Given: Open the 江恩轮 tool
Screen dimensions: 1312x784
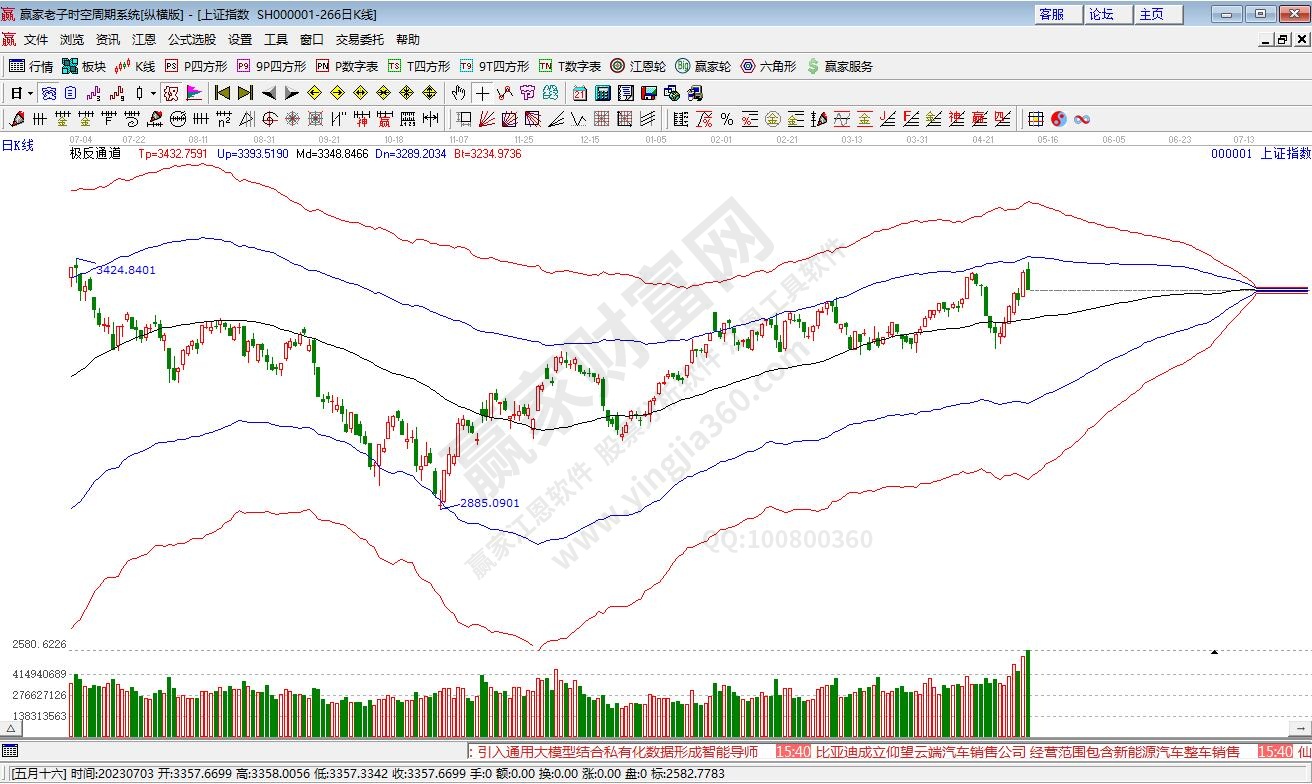Looking at the screenshot, I should coord(640,66).
